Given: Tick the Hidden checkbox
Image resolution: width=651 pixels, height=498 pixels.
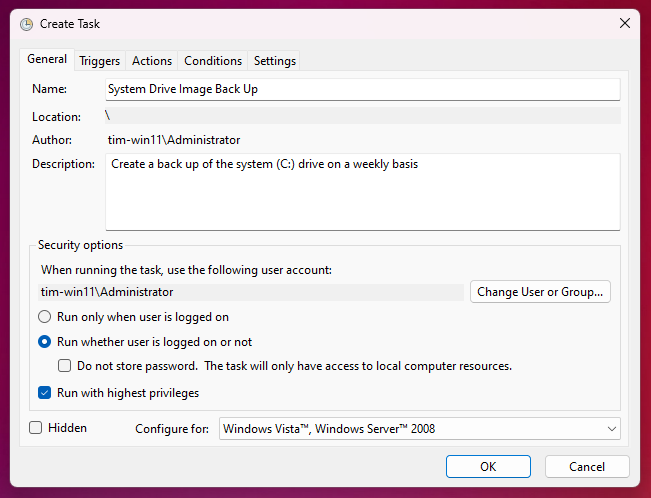Looking at the screenshot, I should [36, 428].
